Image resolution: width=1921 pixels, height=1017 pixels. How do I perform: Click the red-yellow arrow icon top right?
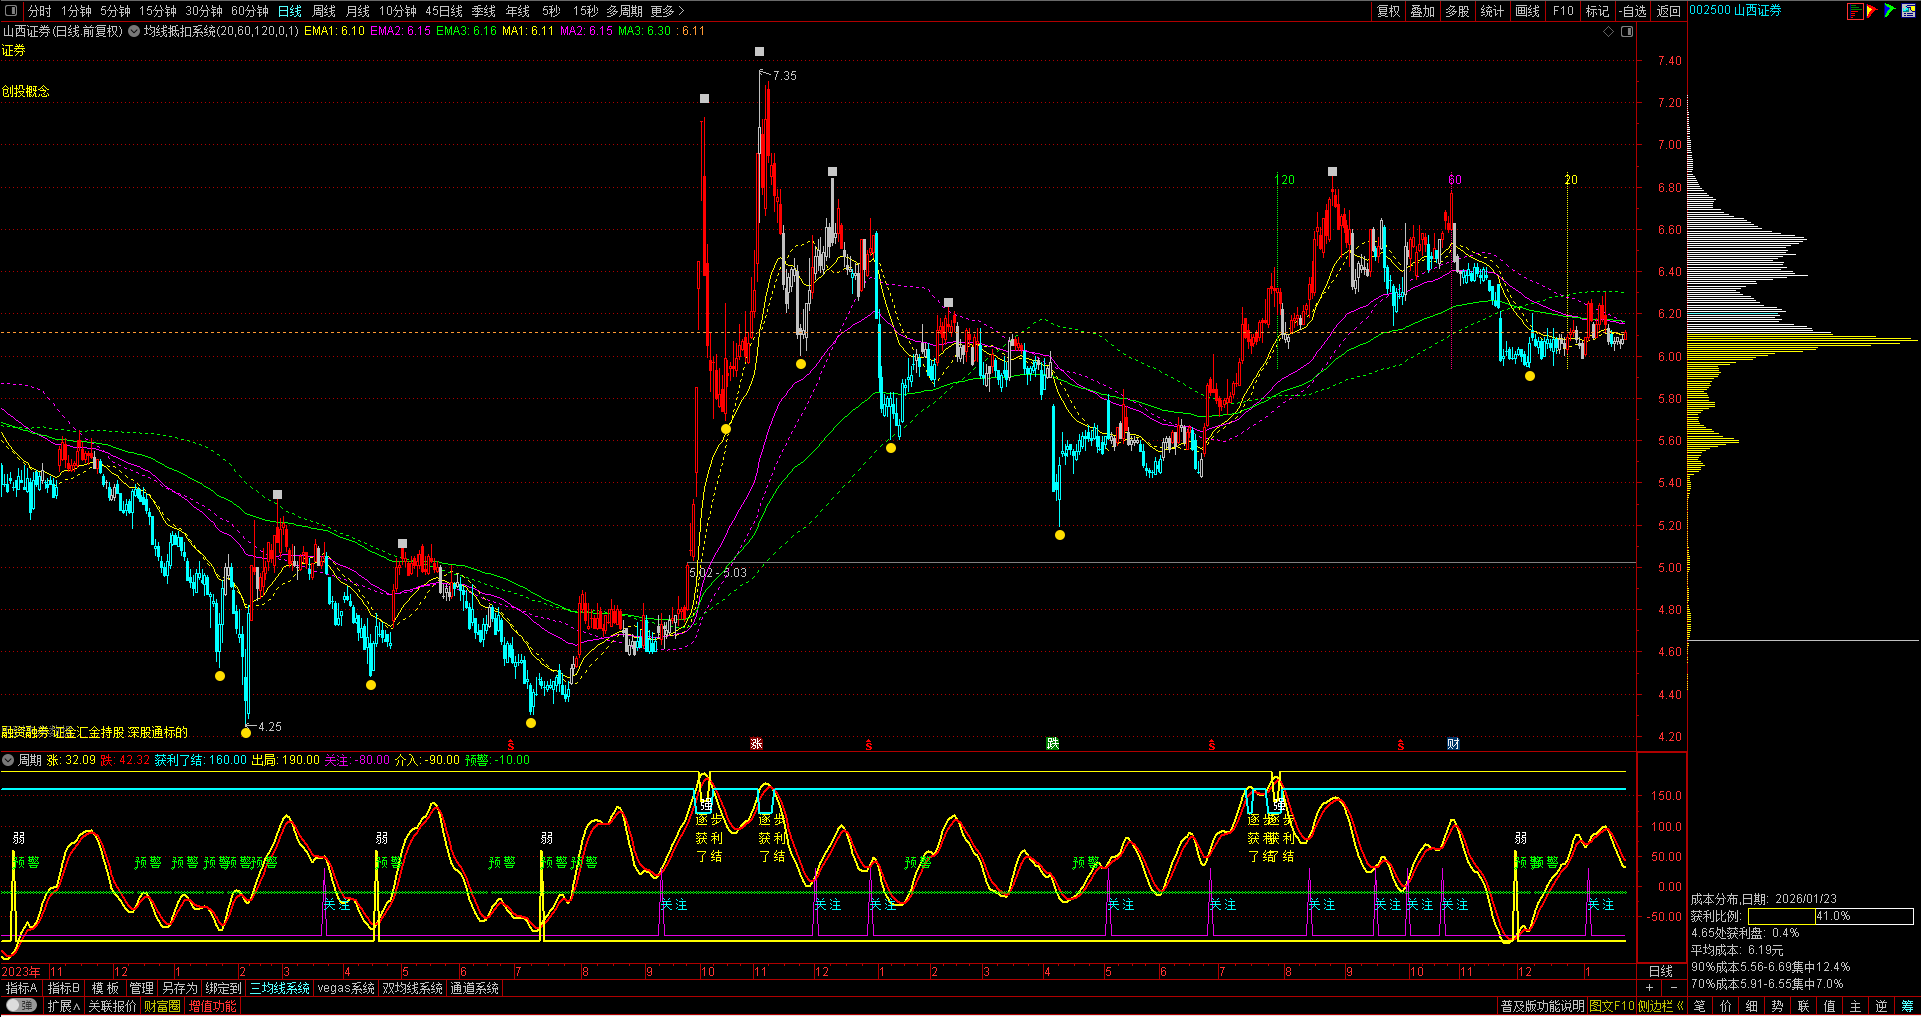pos(1872,11)
